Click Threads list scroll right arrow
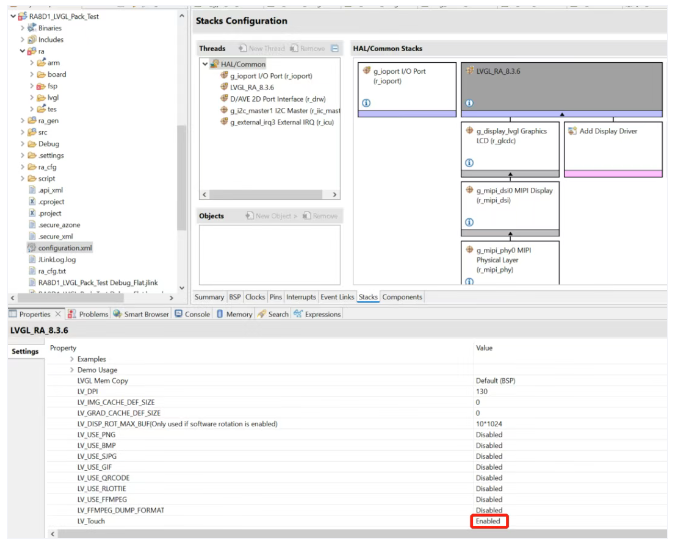Image resolution: width=674 pixels, height=544 pixels. tap(334, 195)
